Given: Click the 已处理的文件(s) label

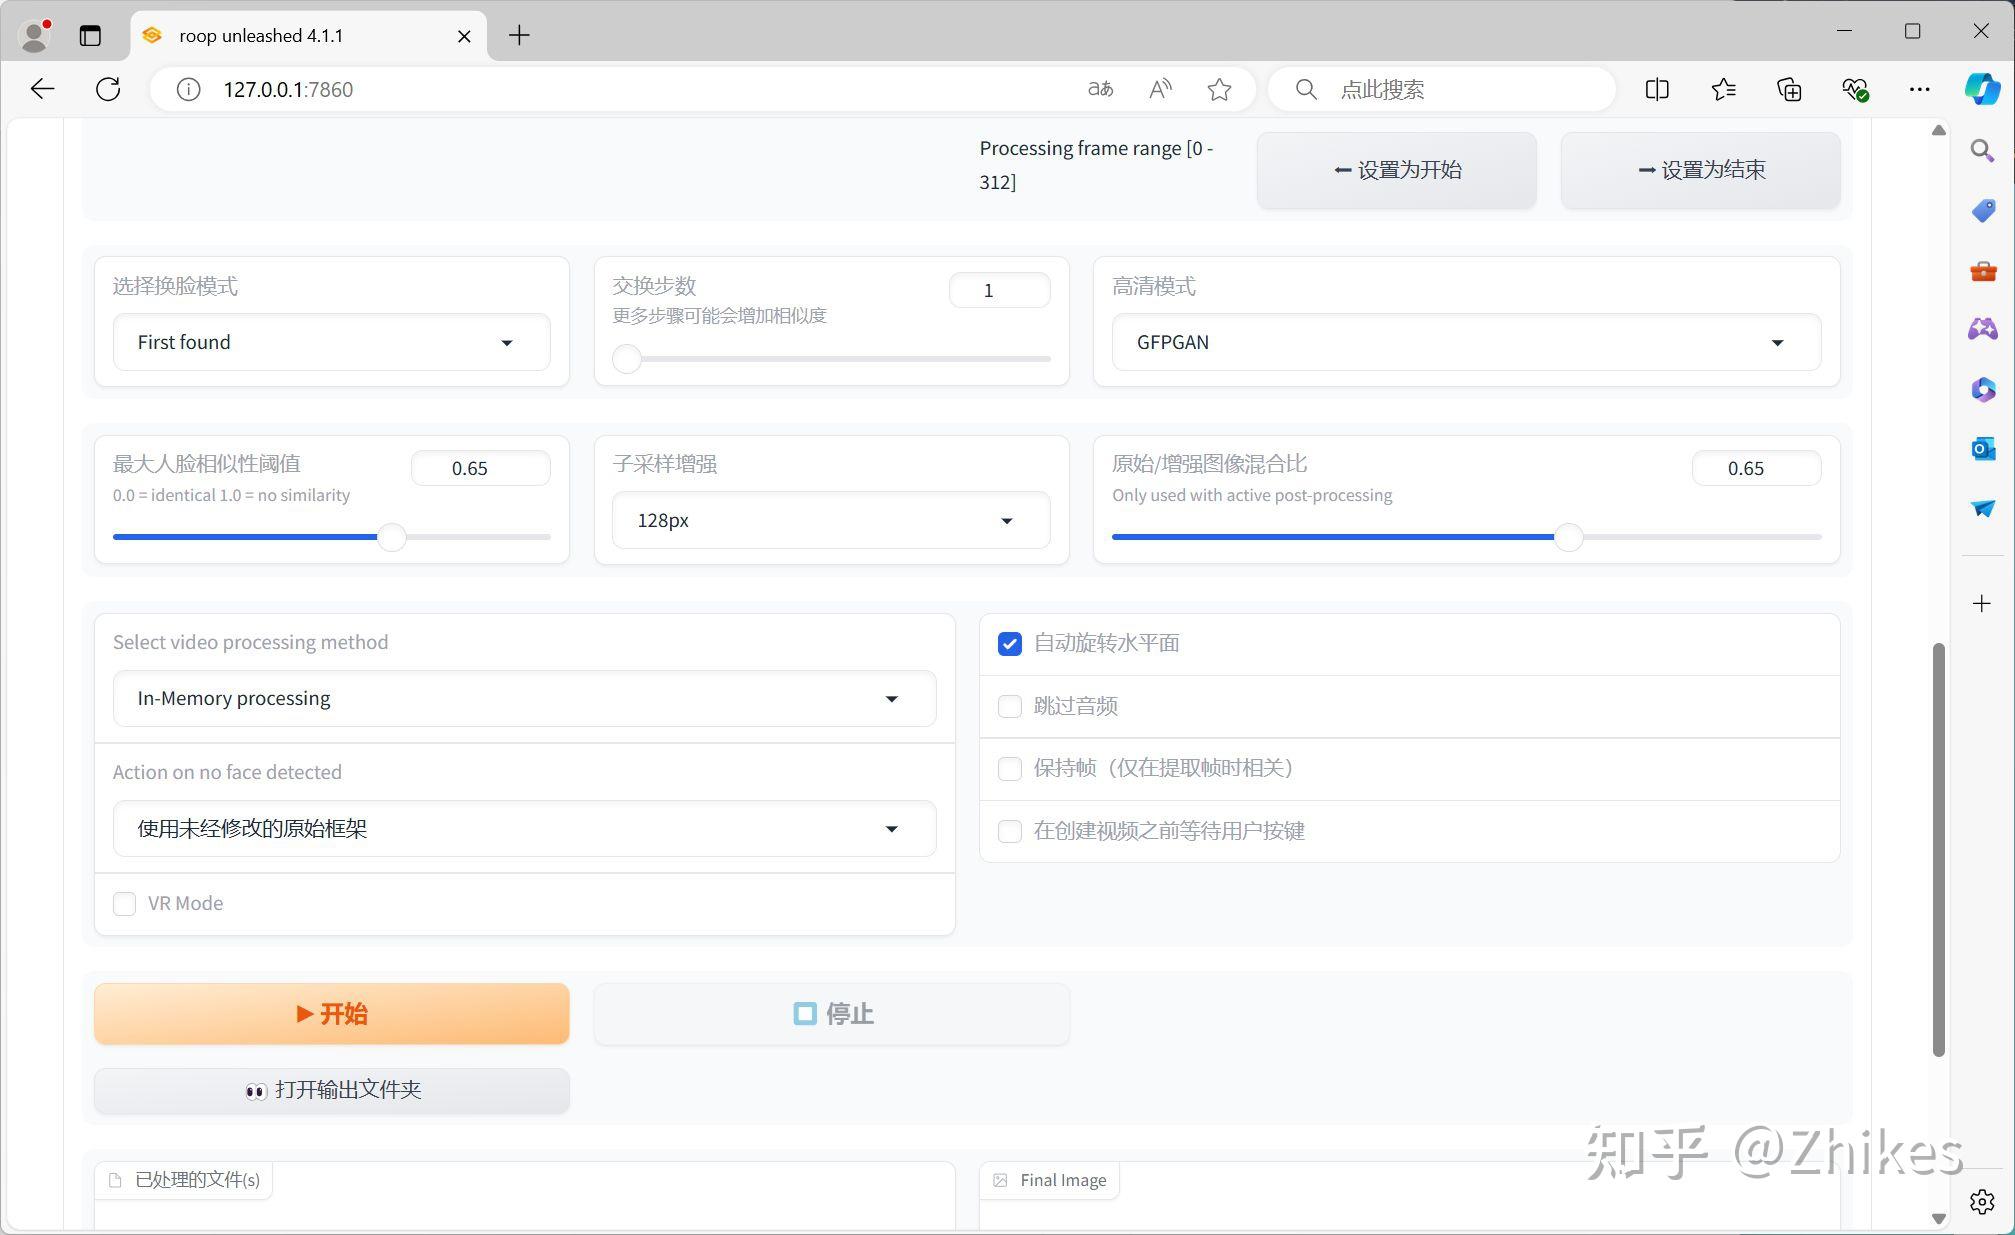Looking at the screenshot, I should tap(184, 1180).
